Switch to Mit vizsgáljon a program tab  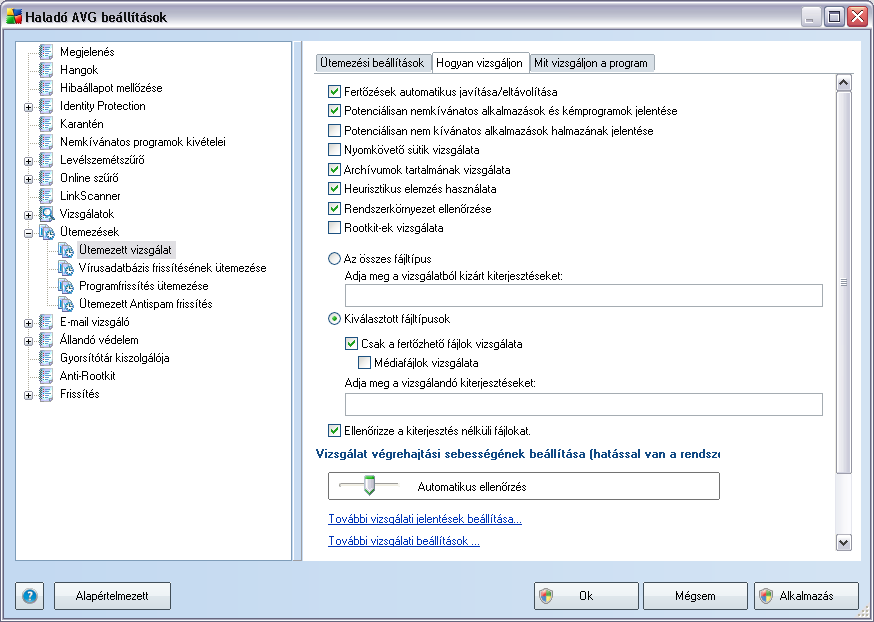click(x=591, y=63)
